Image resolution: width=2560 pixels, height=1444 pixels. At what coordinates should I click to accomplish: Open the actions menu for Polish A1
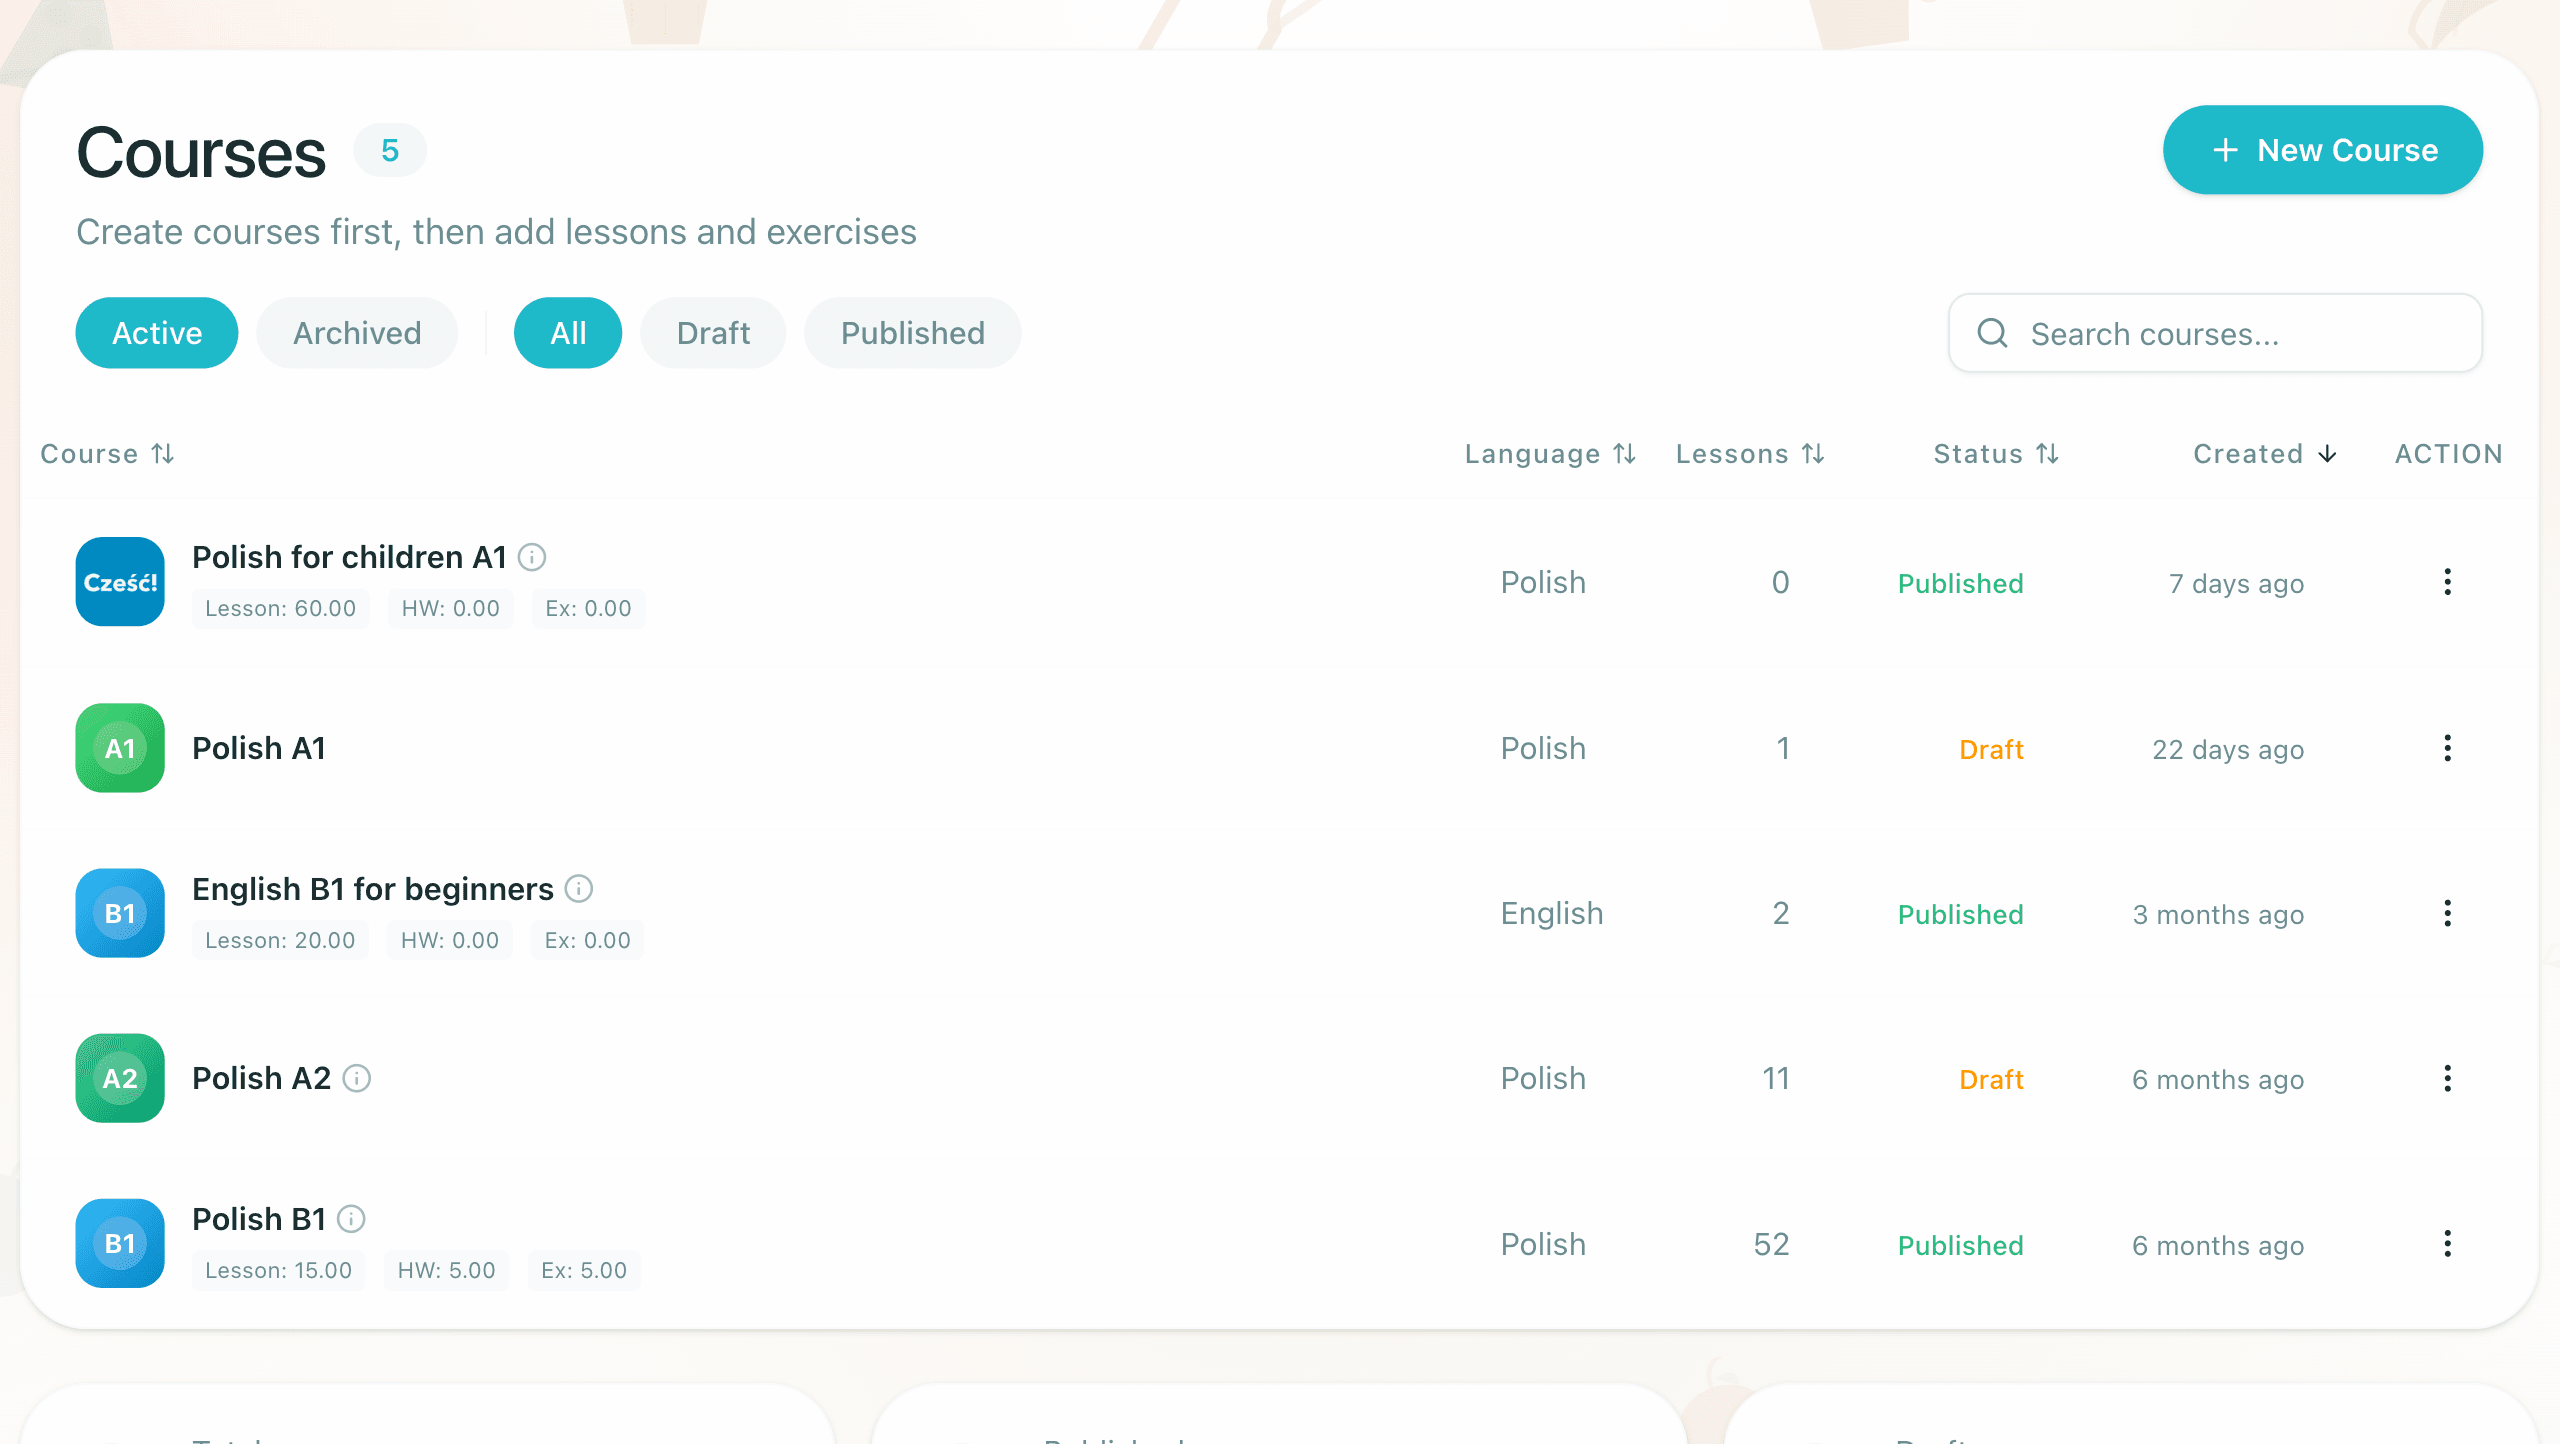point(2447,748)
